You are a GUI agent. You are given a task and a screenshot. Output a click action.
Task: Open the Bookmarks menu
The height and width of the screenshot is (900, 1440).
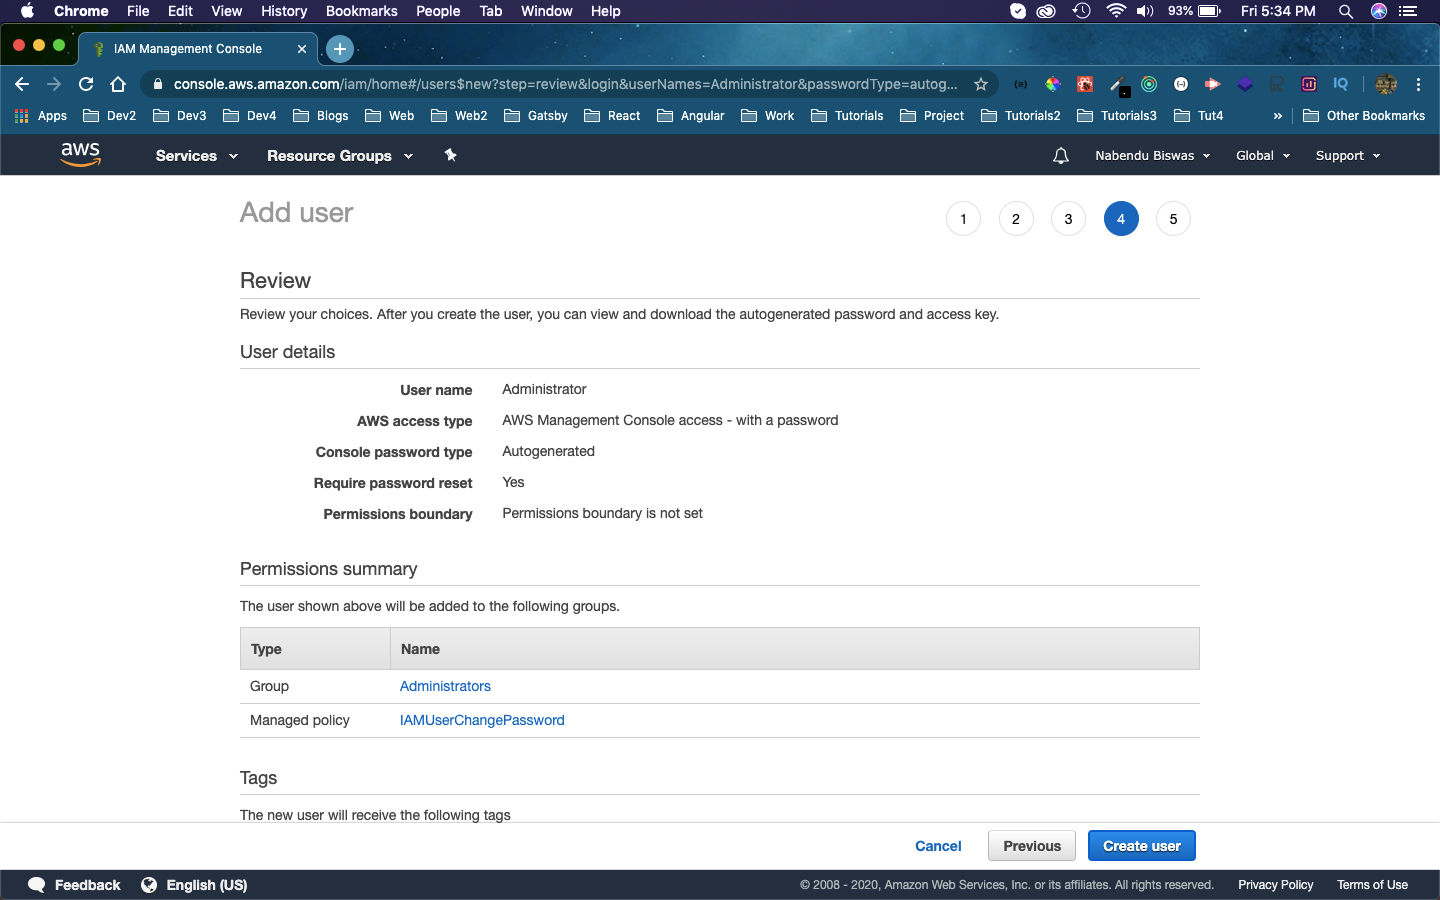tap(362, 11)
